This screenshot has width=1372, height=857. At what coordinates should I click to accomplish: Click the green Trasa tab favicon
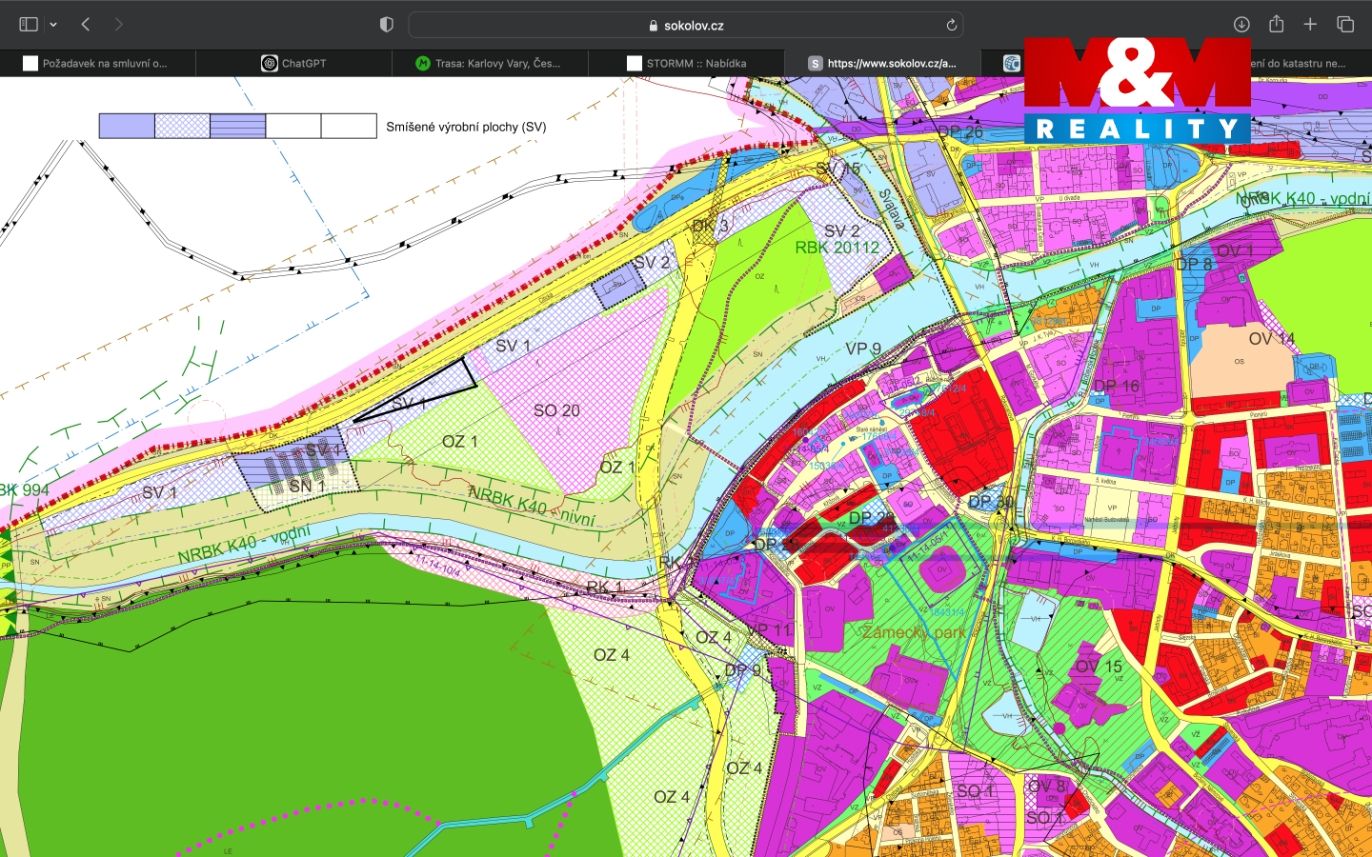(423, 63)
